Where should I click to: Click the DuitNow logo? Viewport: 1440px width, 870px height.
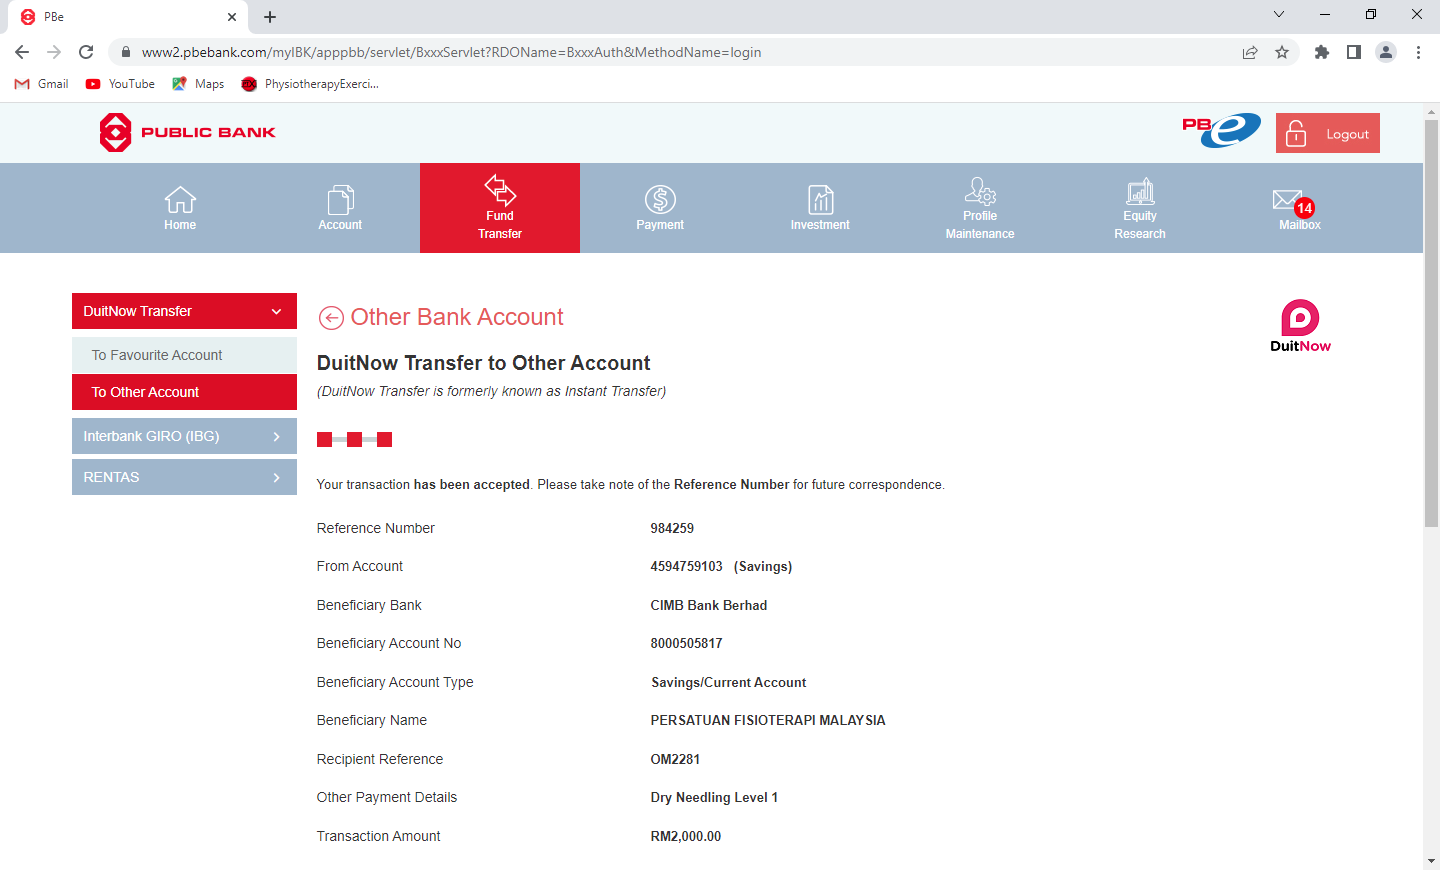tap(1300, 326)
